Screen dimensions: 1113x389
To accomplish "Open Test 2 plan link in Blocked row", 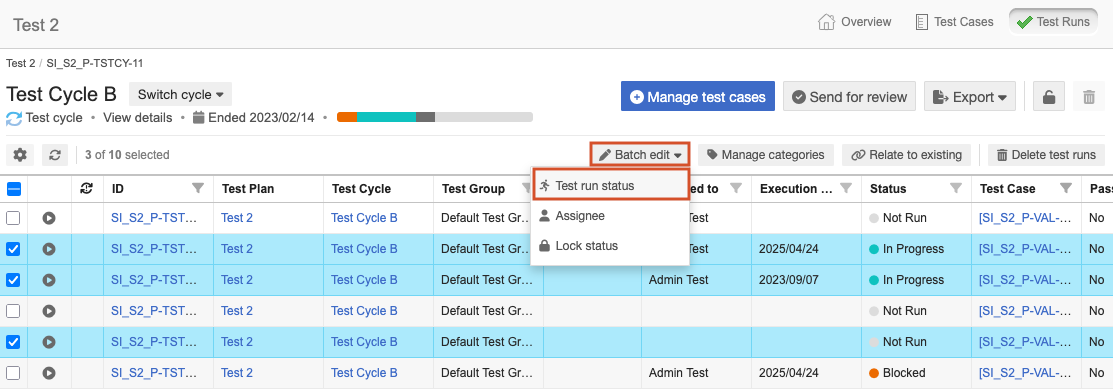I will [237, 373].
